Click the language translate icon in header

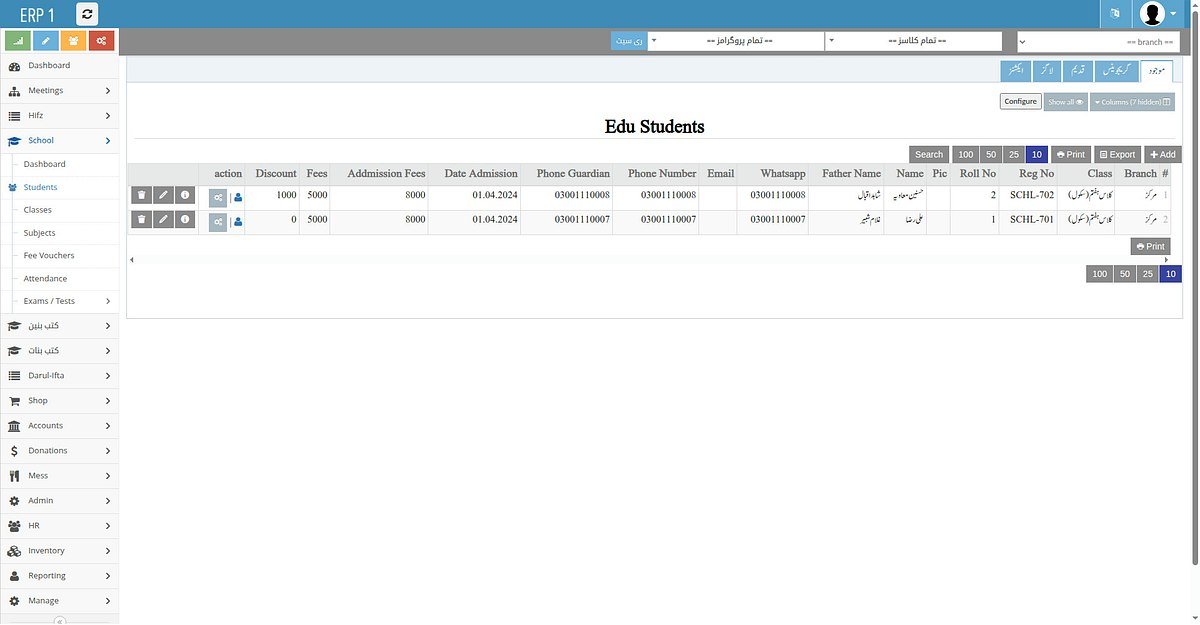(1114, 14)
